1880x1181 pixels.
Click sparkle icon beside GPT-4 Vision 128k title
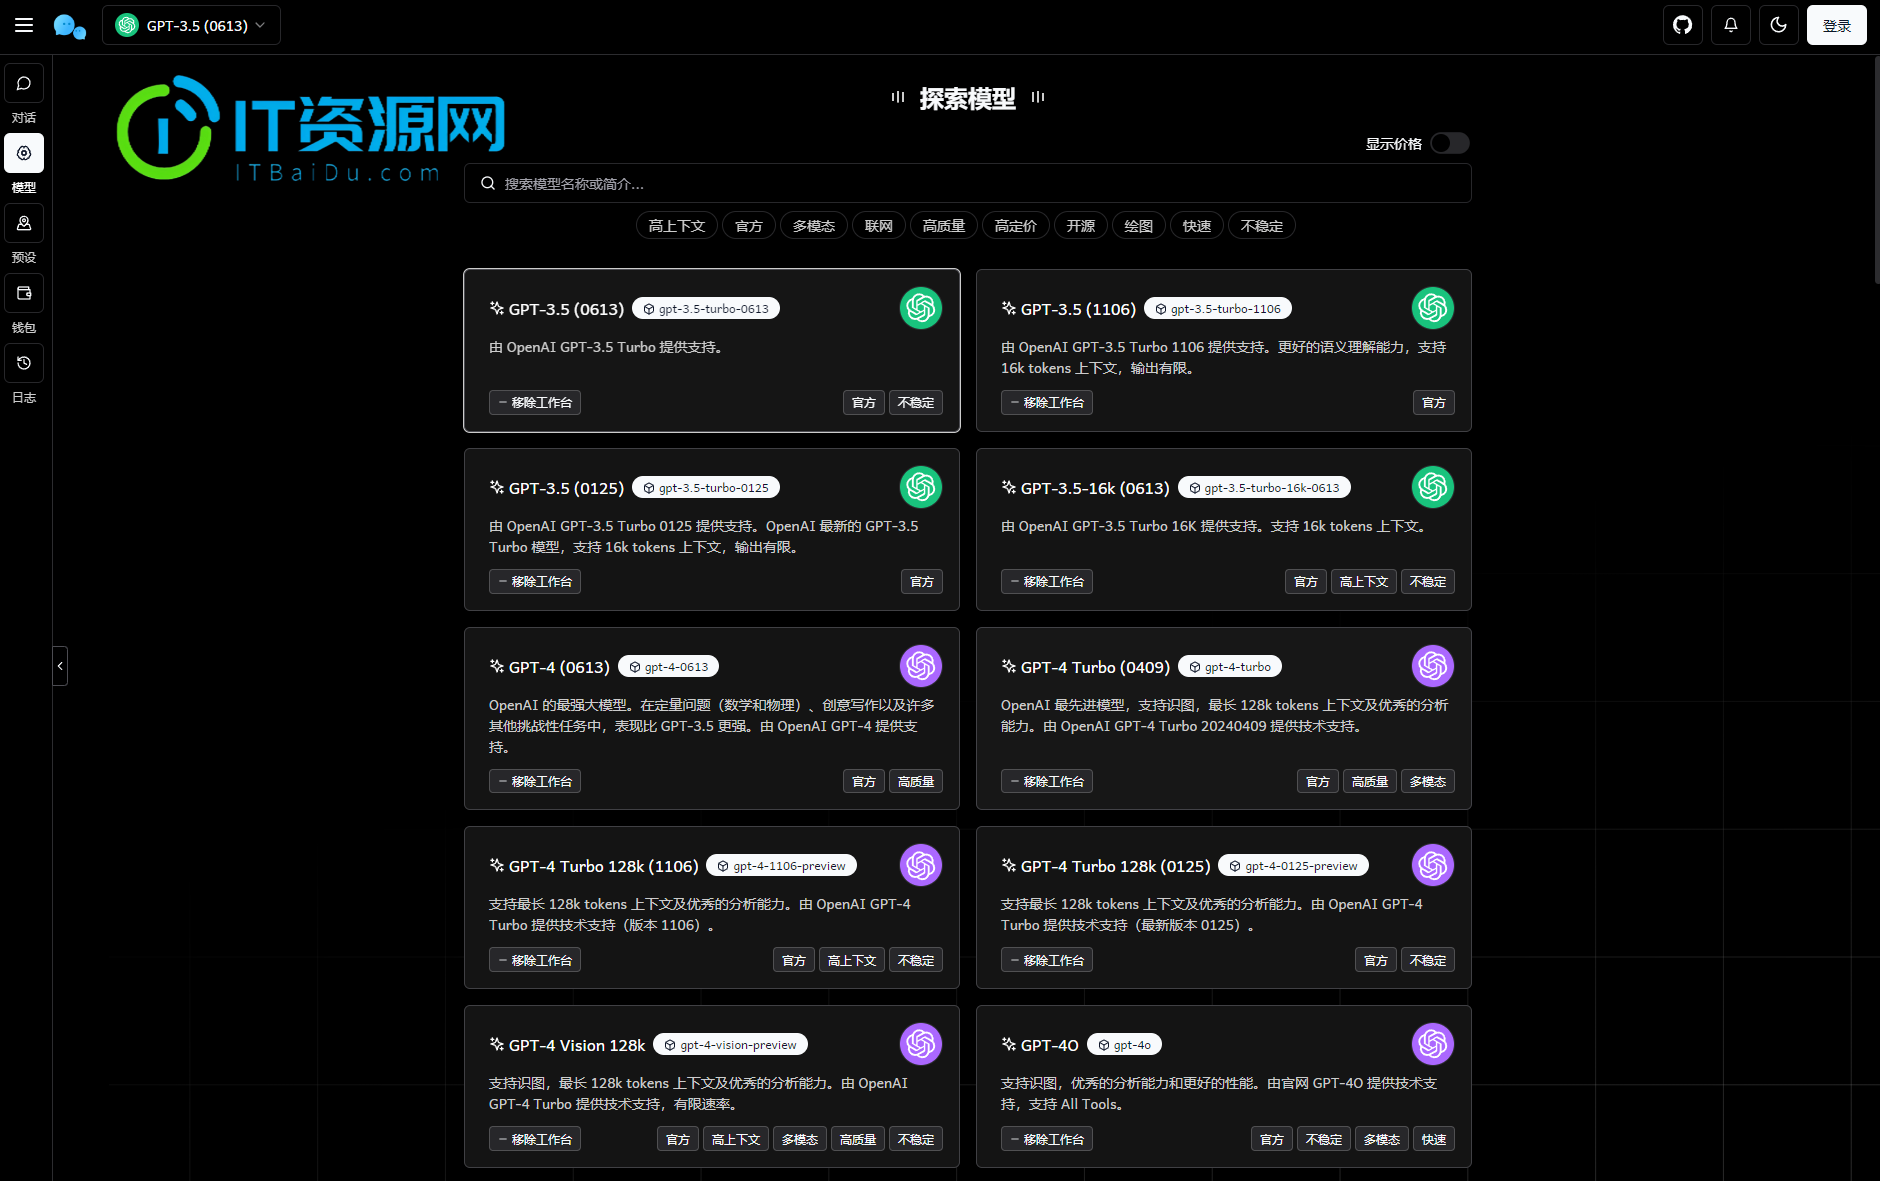click(x=496, y=1045)
